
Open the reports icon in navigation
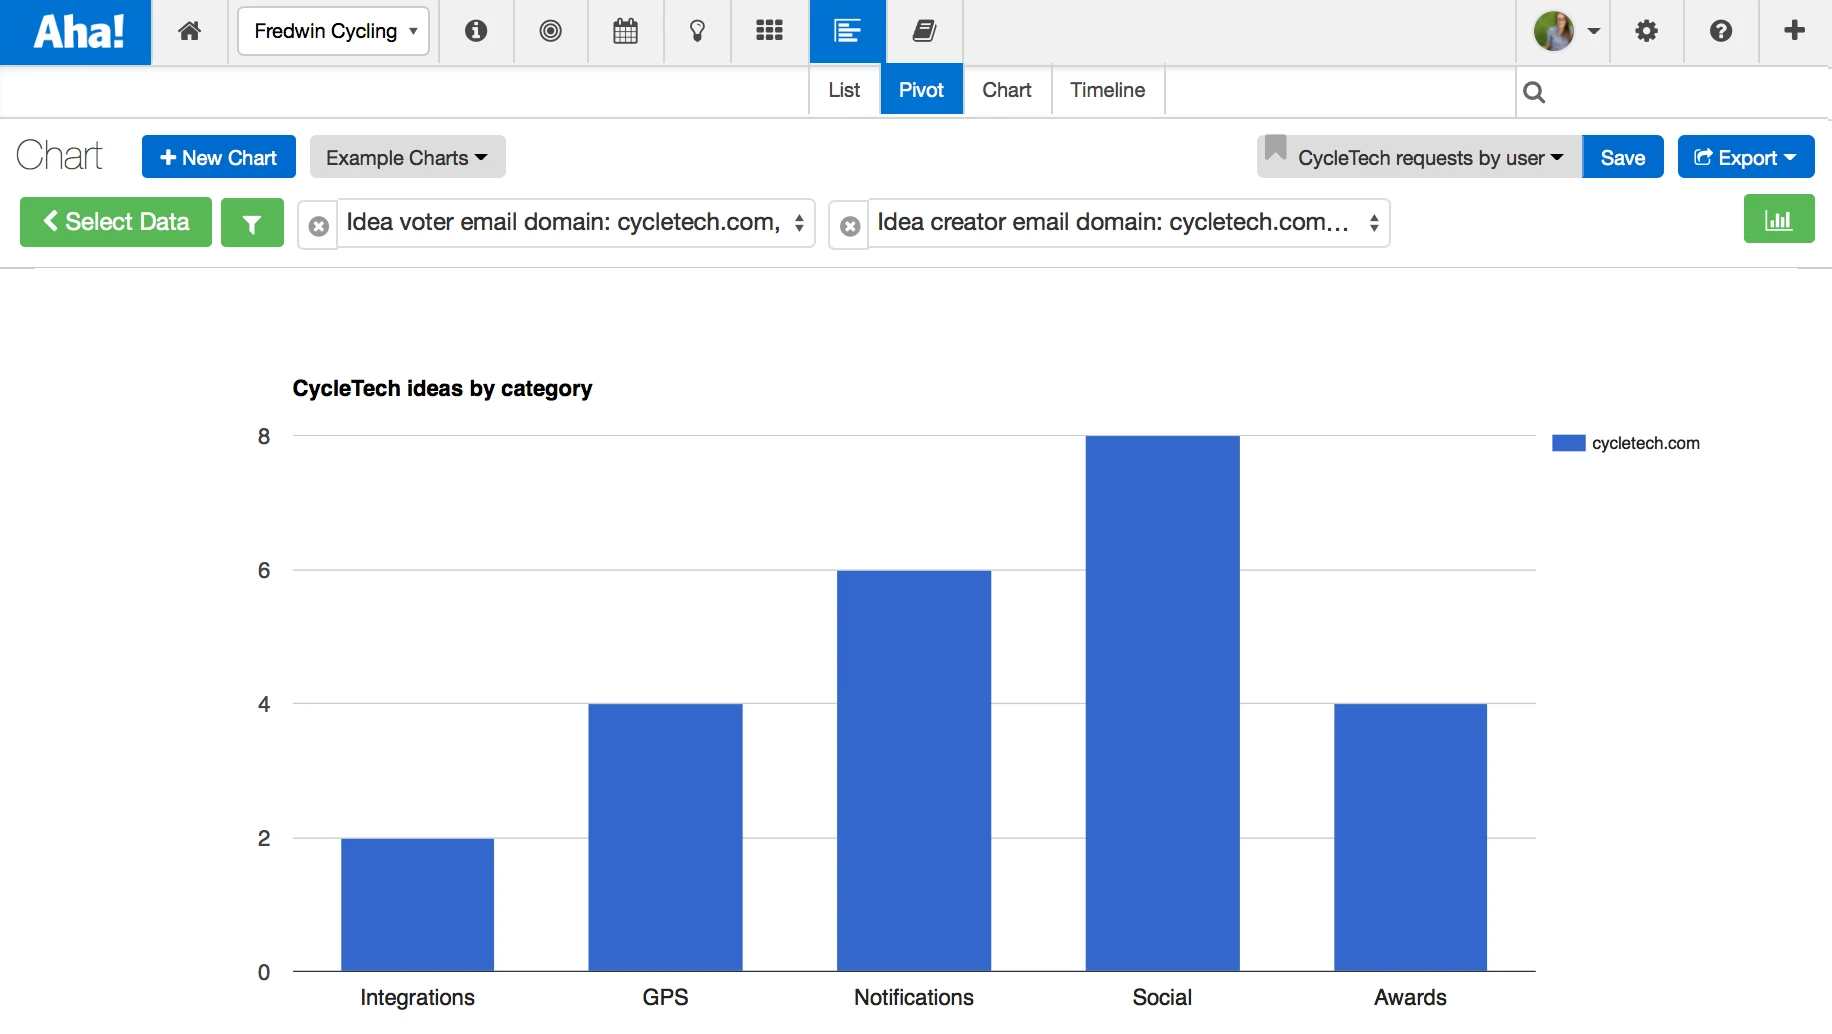847,31
